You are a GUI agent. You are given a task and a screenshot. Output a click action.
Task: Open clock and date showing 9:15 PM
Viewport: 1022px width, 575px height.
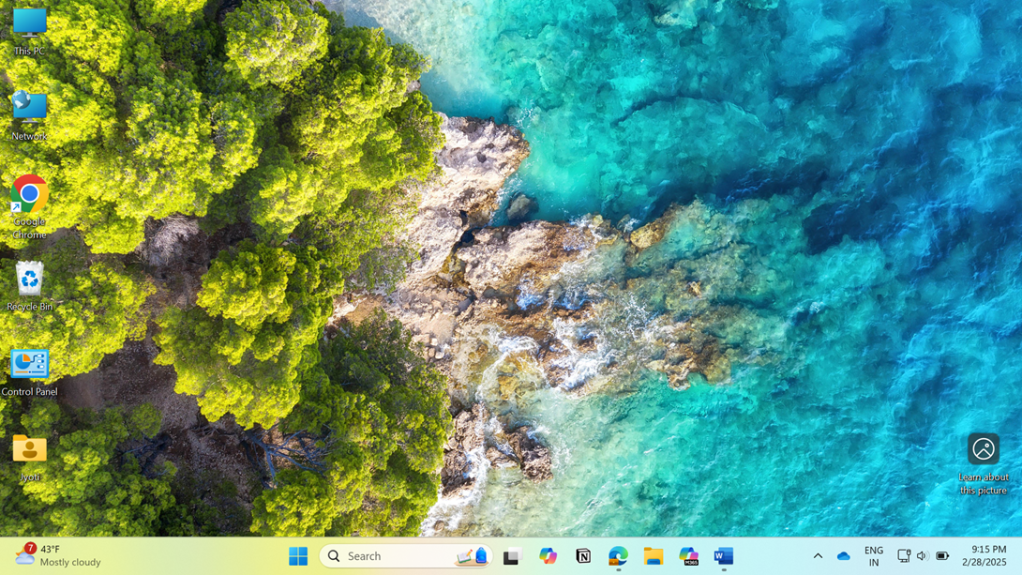tap(987, 556)
